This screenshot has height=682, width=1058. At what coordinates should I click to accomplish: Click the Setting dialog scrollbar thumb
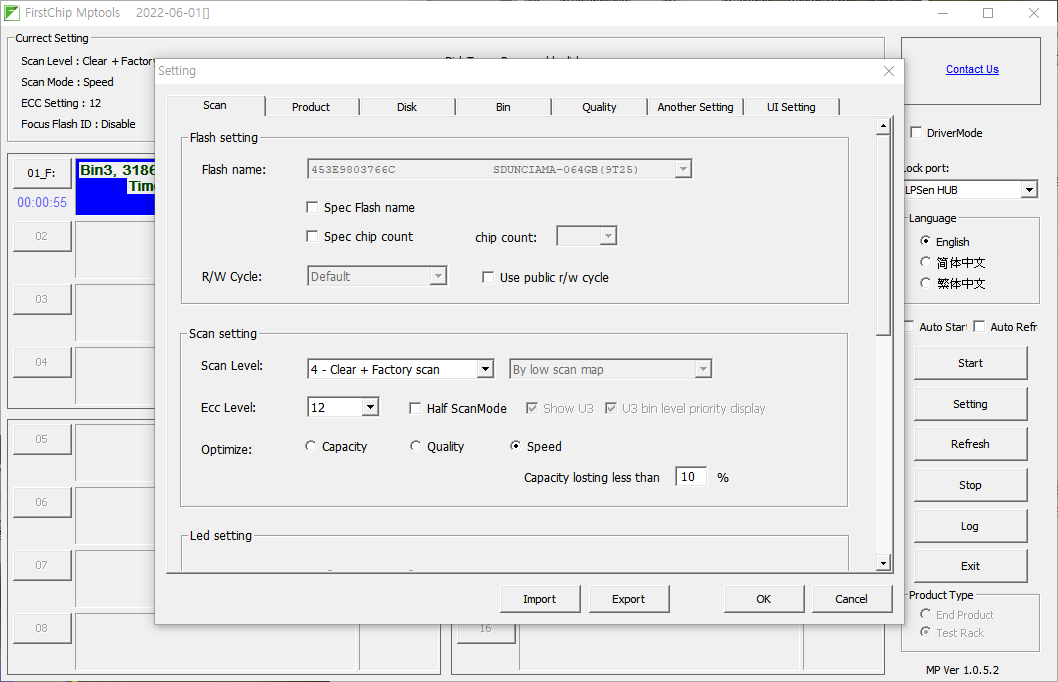[x=883, y=234]
